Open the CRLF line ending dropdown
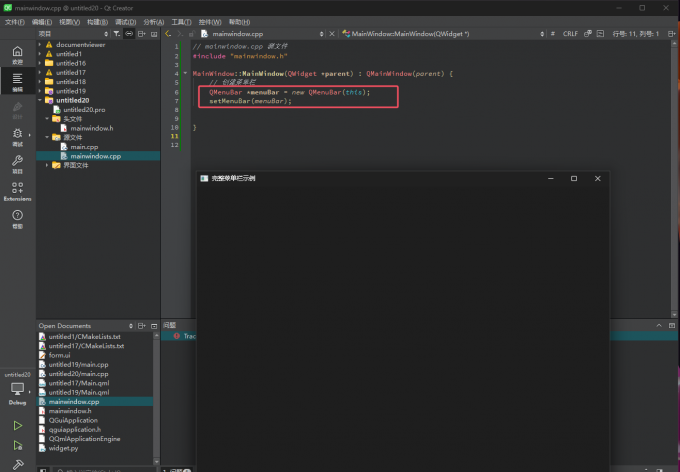This screenshot has width=680, height=472. point(571,33)
